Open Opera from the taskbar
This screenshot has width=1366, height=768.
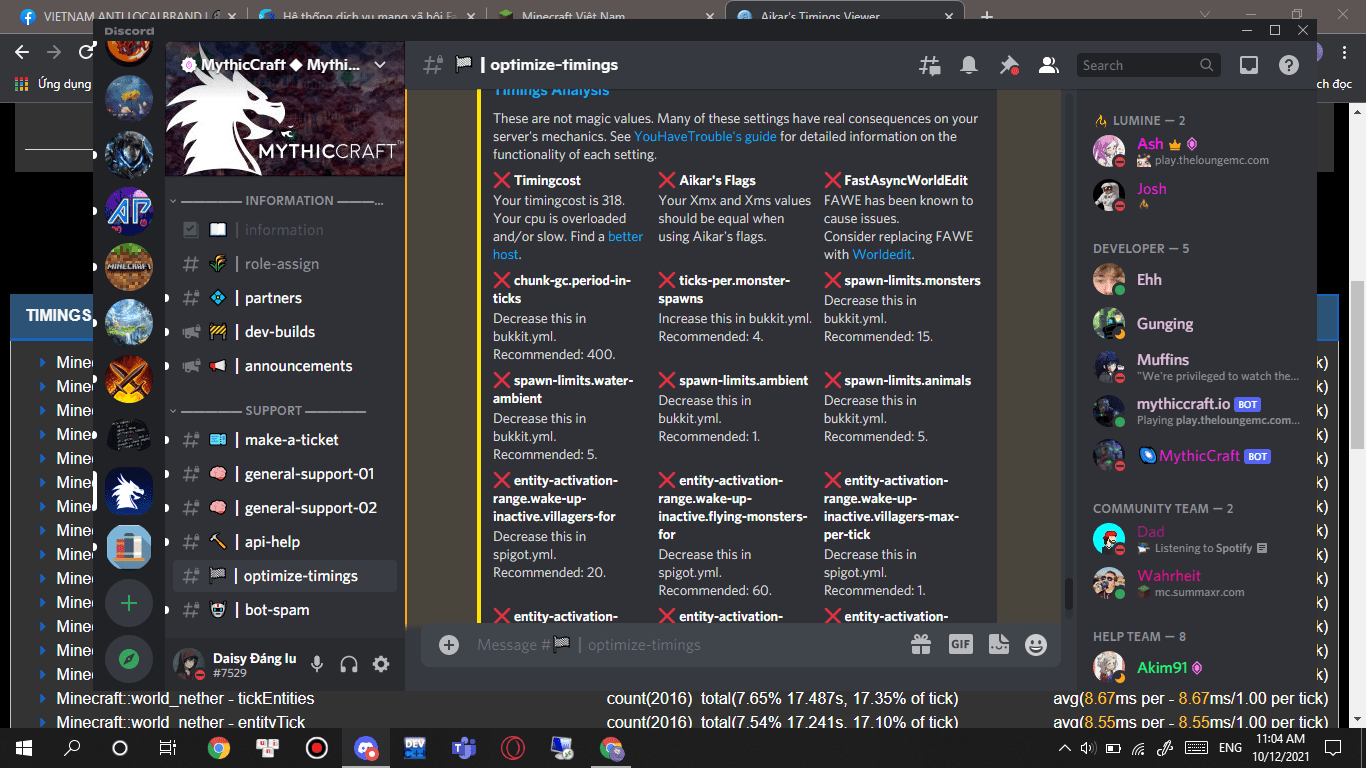(x=513, y=747)
